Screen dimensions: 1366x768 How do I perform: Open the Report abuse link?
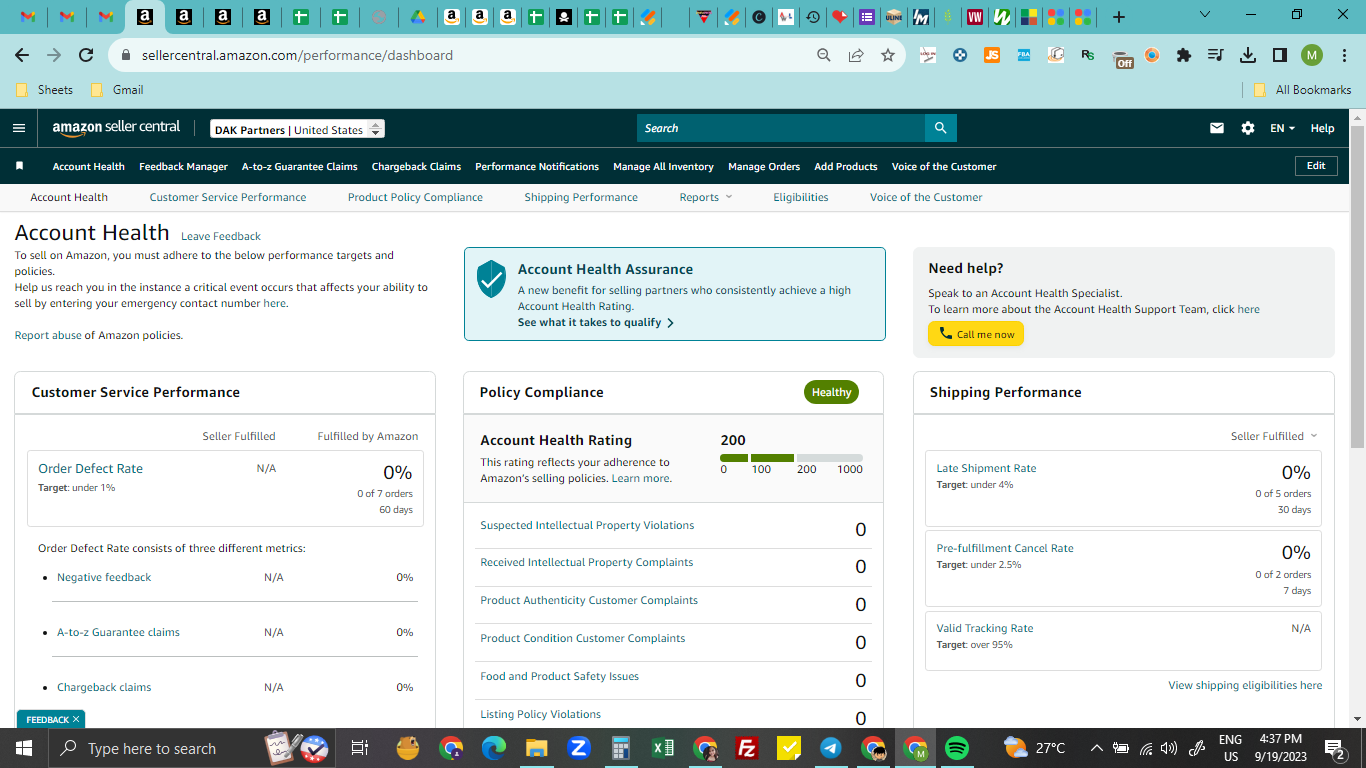tap(48, 335)
